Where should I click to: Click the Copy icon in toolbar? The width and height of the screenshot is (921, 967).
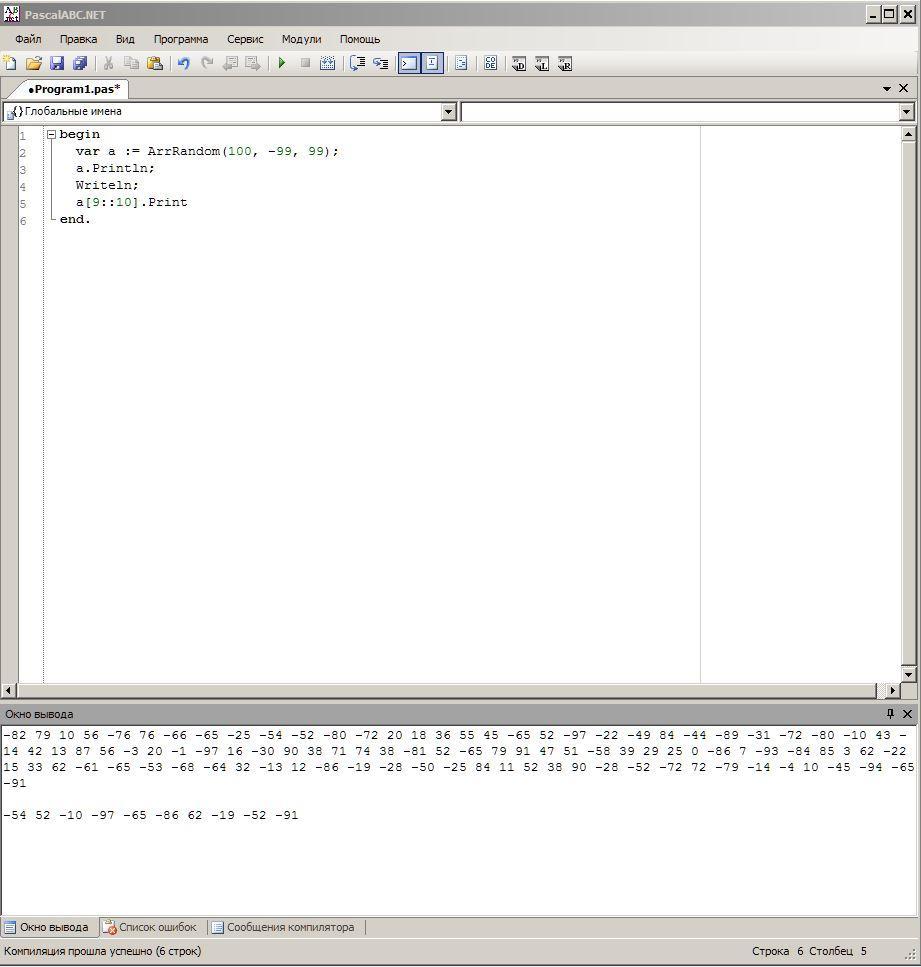(x=131, y=63)
